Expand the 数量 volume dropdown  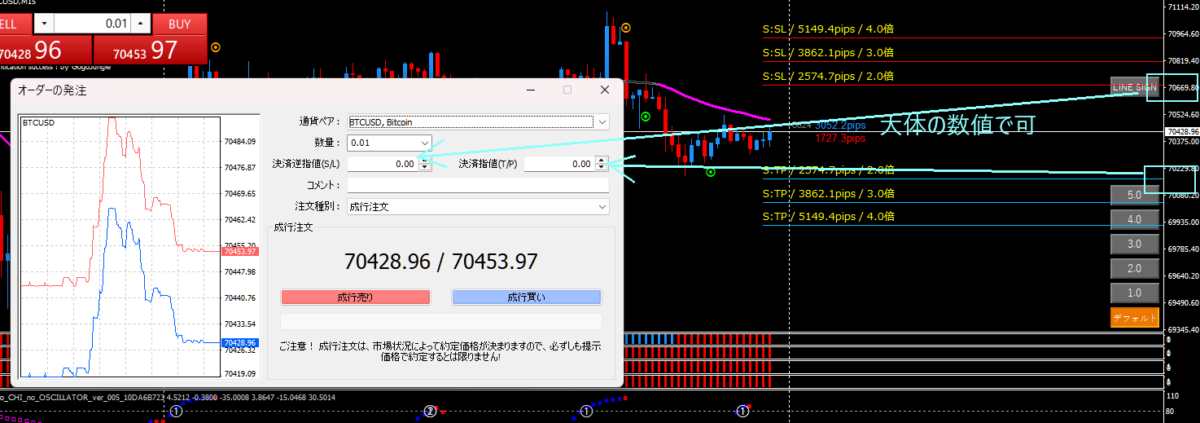pos(425,143)
